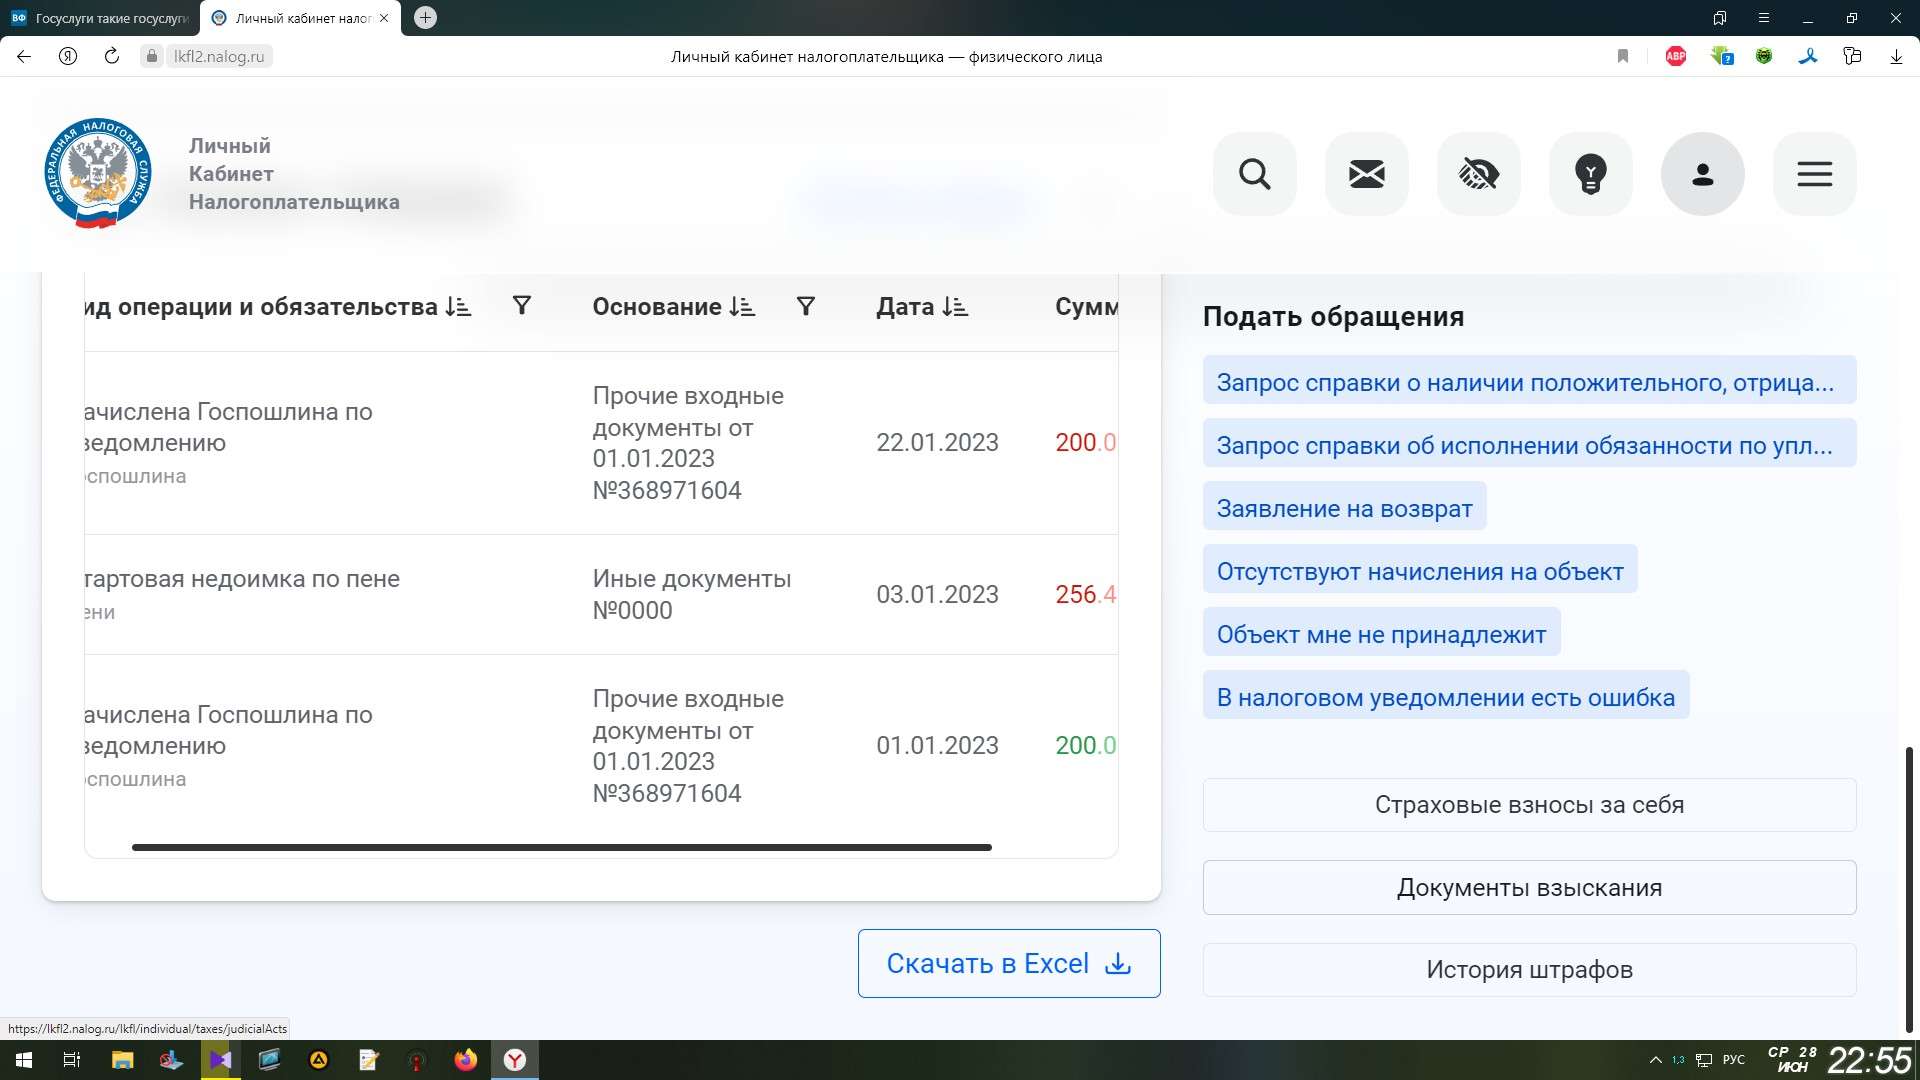Open the site search magnifier icon
Image resolution: width=1920 pixels, height=1080 pixels.
click(1254, 174)
